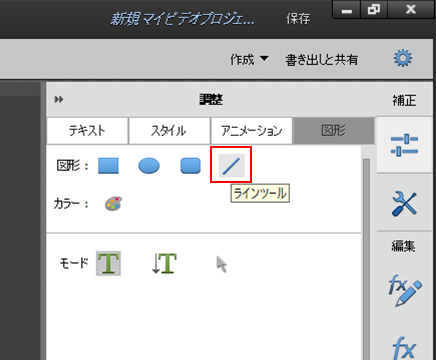The width and height of the screenshot is (436, 360).
Task: Open settings with the gear icon
Action: pos(403,59)
